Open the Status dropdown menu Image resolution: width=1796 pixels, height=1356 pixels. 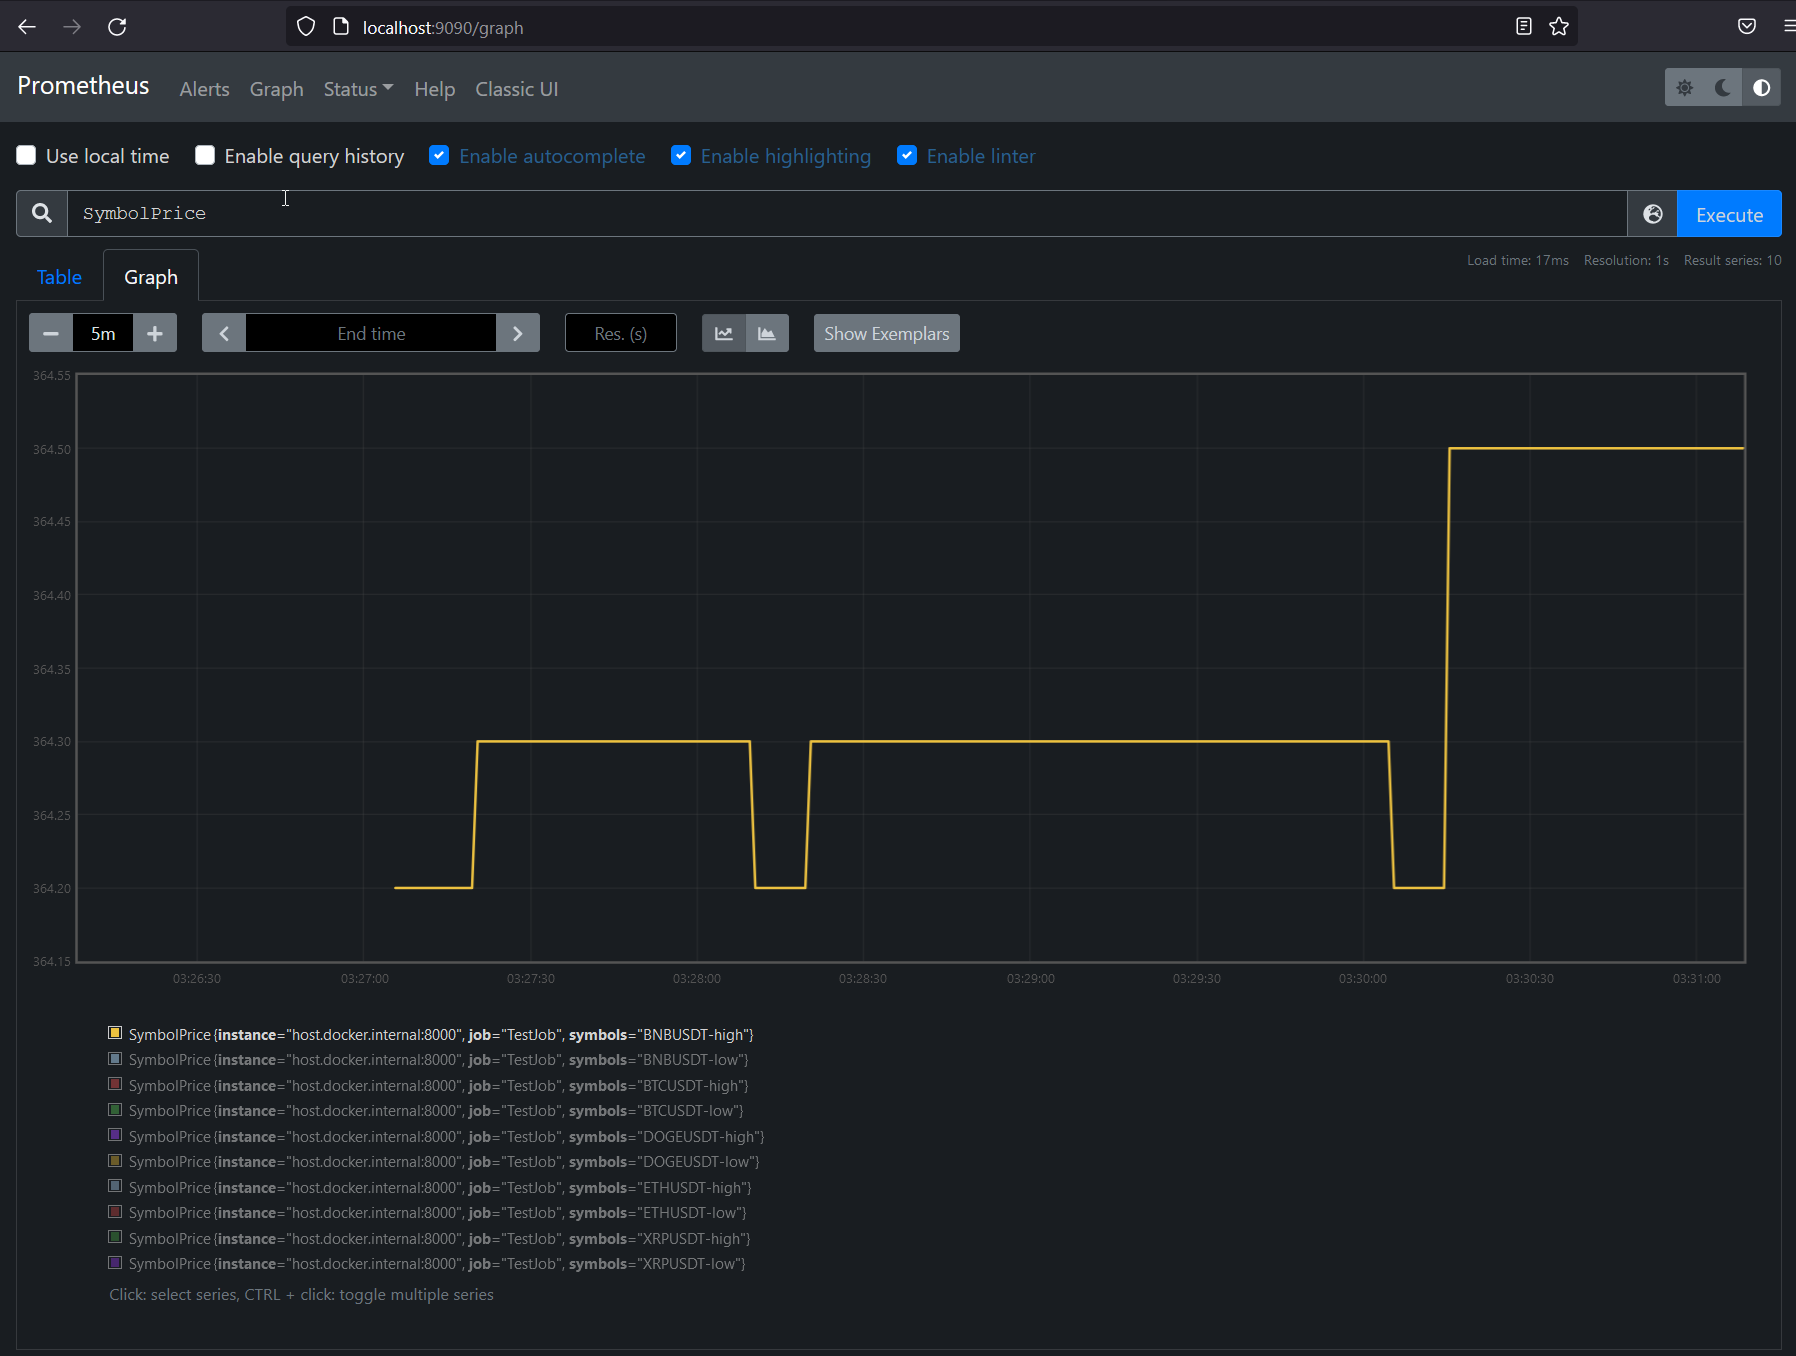(x=358, y=89)
